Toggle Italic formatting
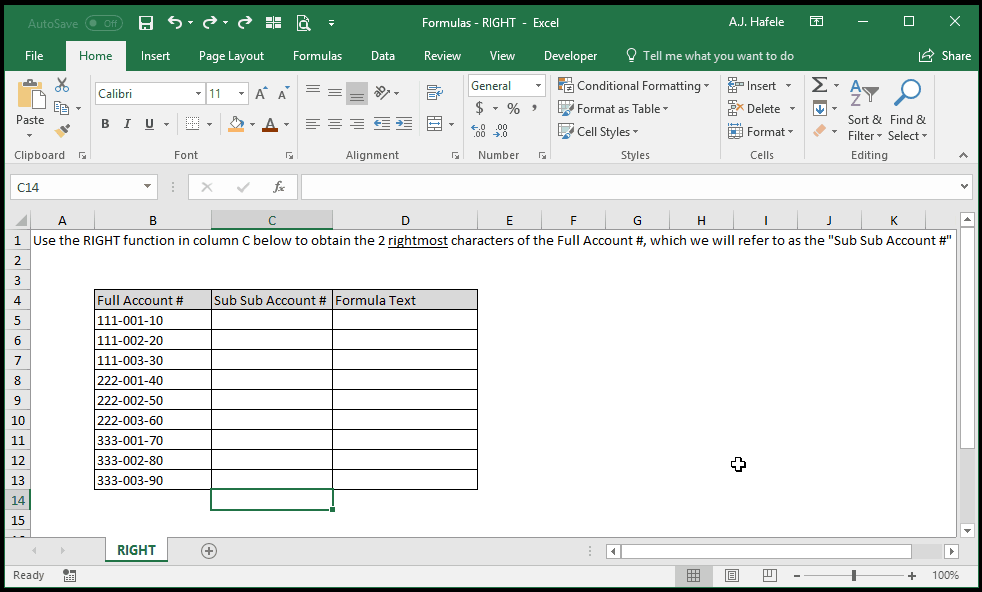Screen dimensions: 982x592 [x=127, y=123]
